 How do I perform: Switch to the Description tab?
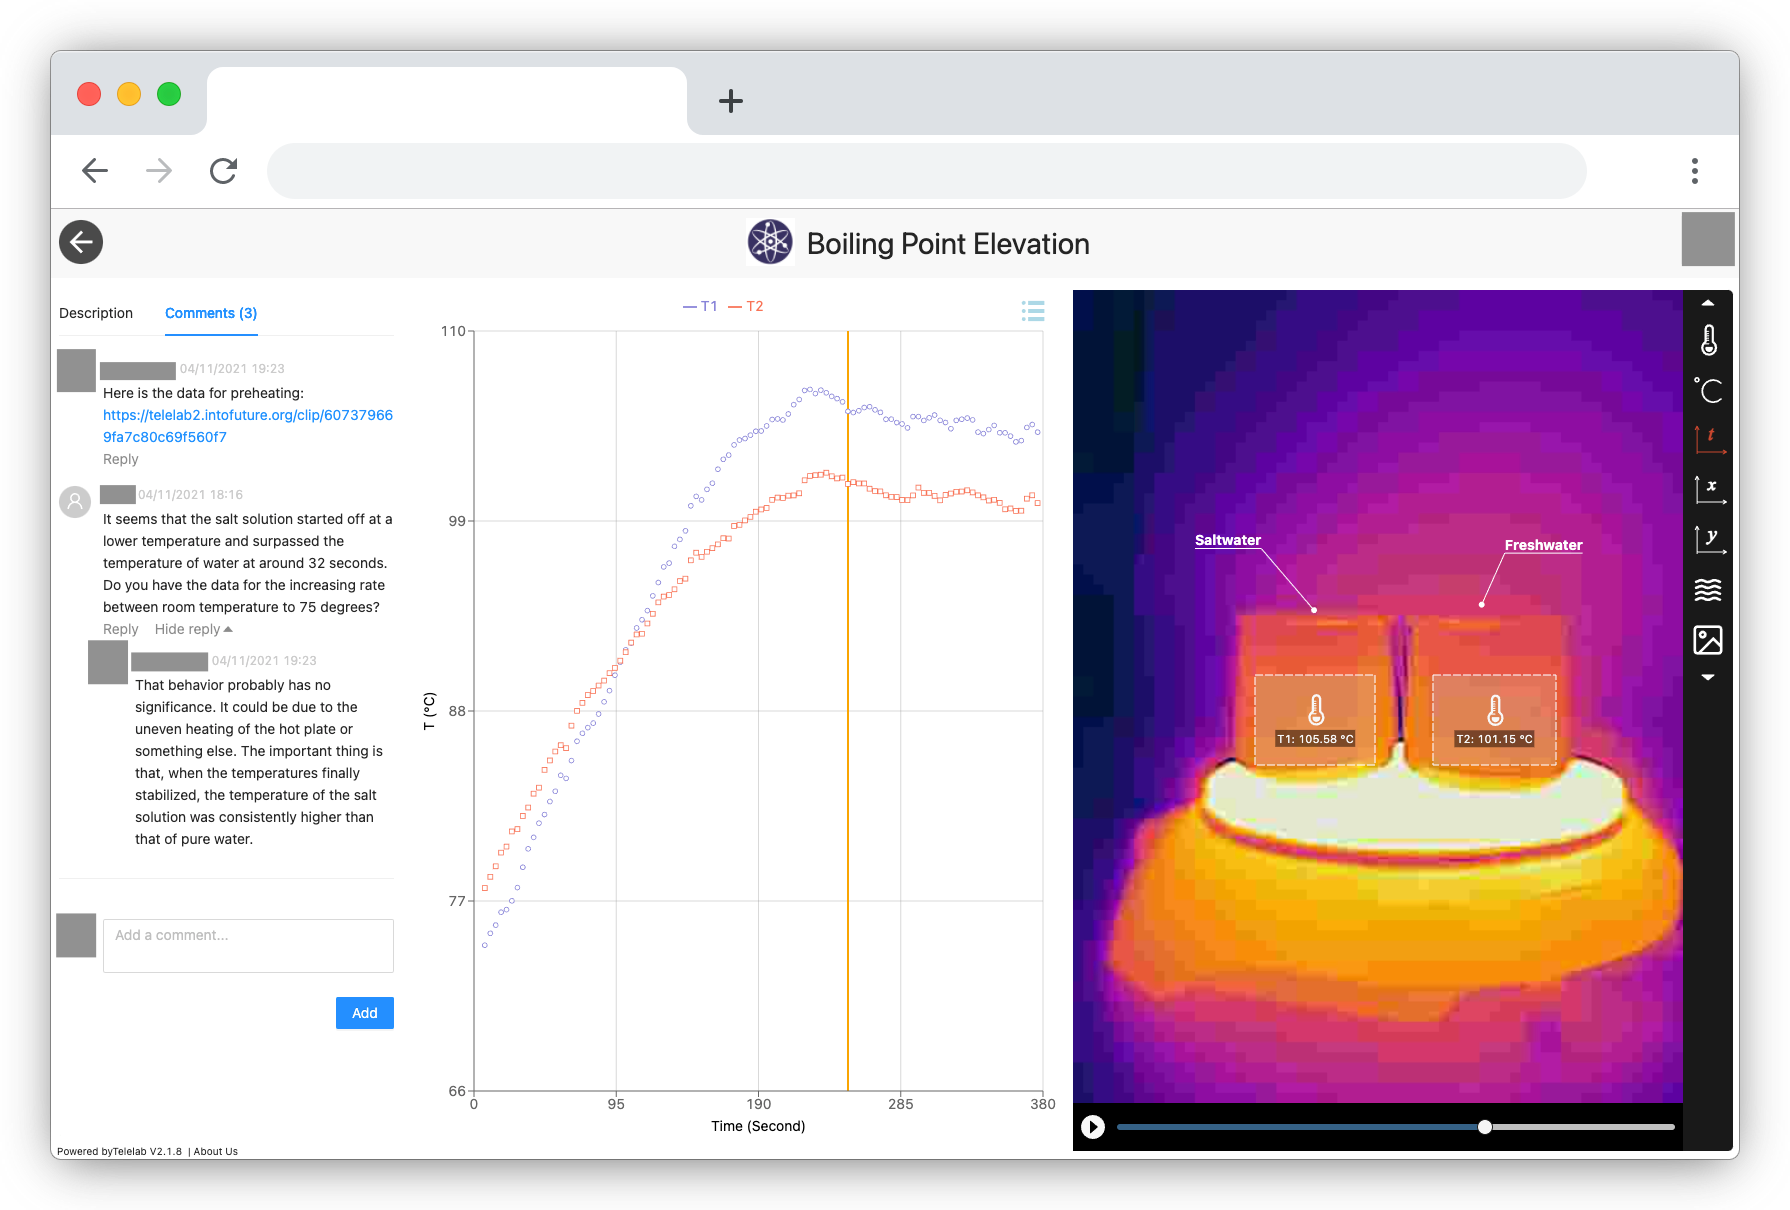(x=96, y=313)
